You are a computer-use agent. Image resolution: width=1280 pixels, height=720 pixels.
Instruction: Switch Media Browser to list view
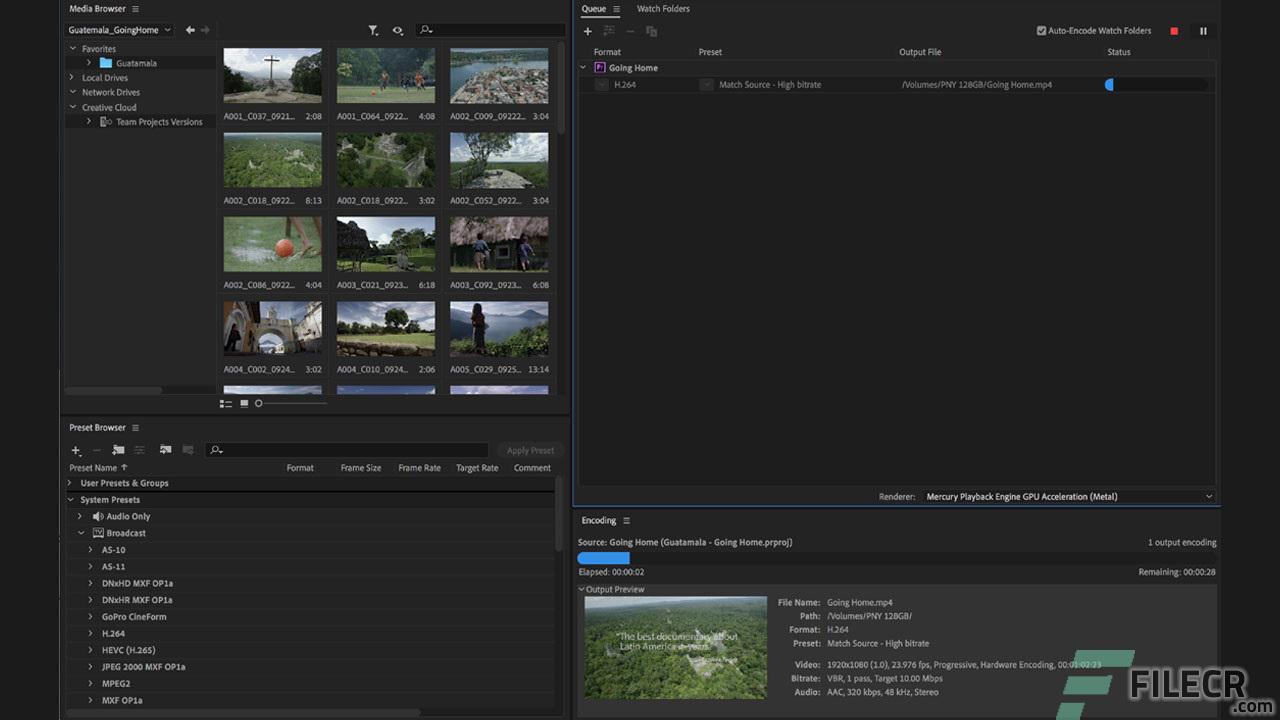point(226,403)
